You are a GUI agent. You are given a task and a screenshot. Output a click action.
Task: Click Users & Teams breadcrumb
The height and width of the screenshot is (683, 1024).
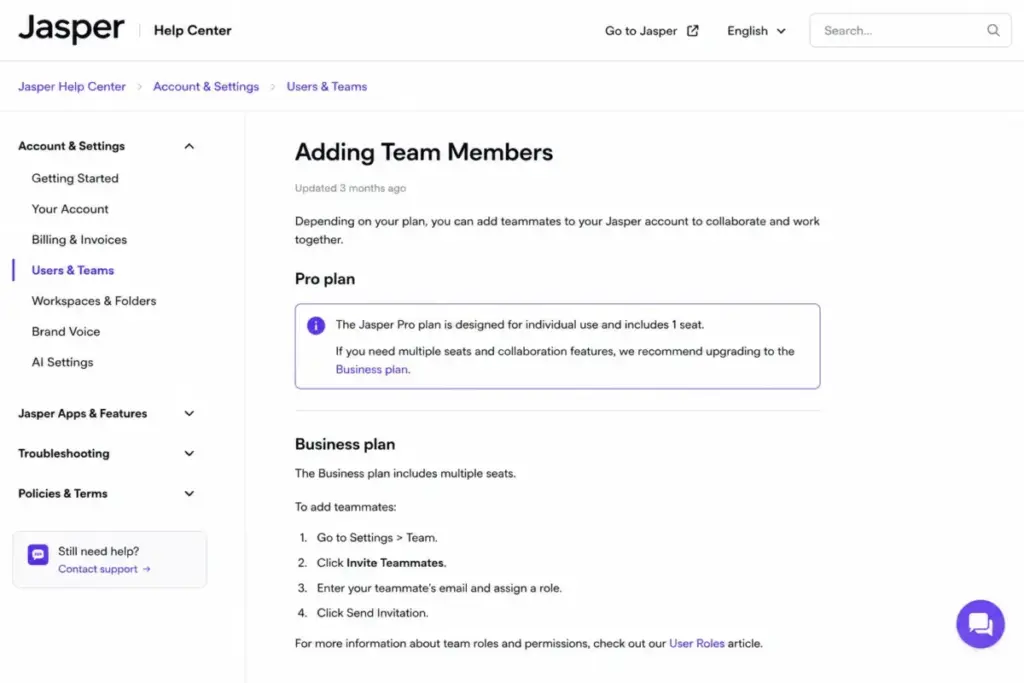click(x=327, y=86)
